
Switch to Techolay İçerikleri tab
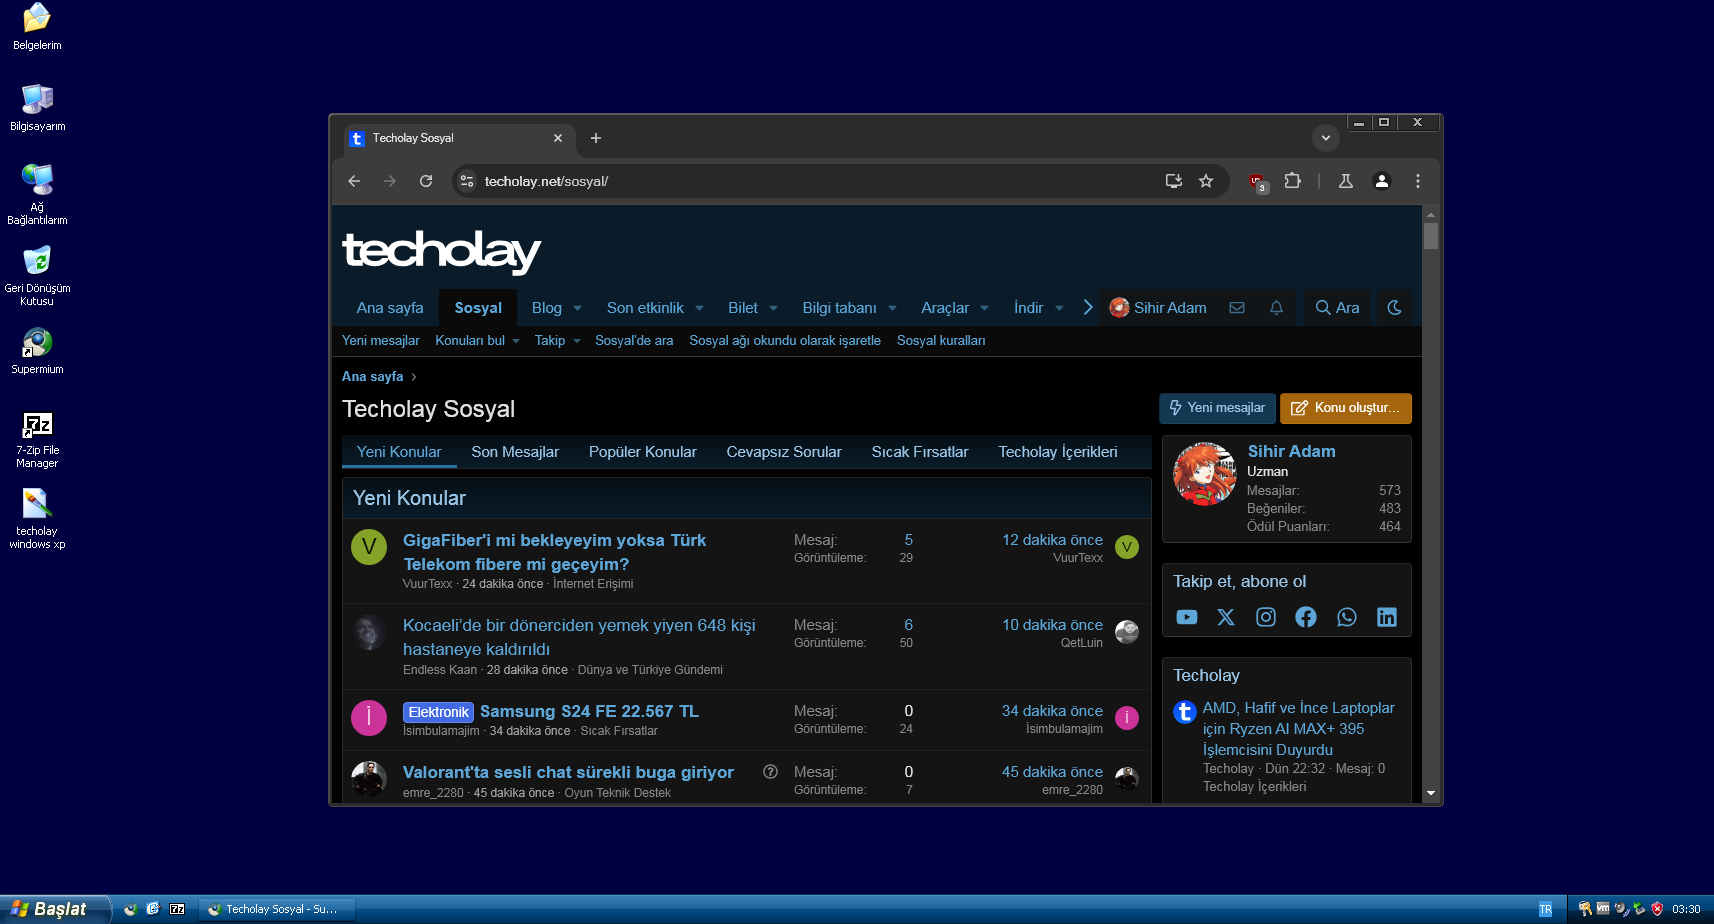1058,452
